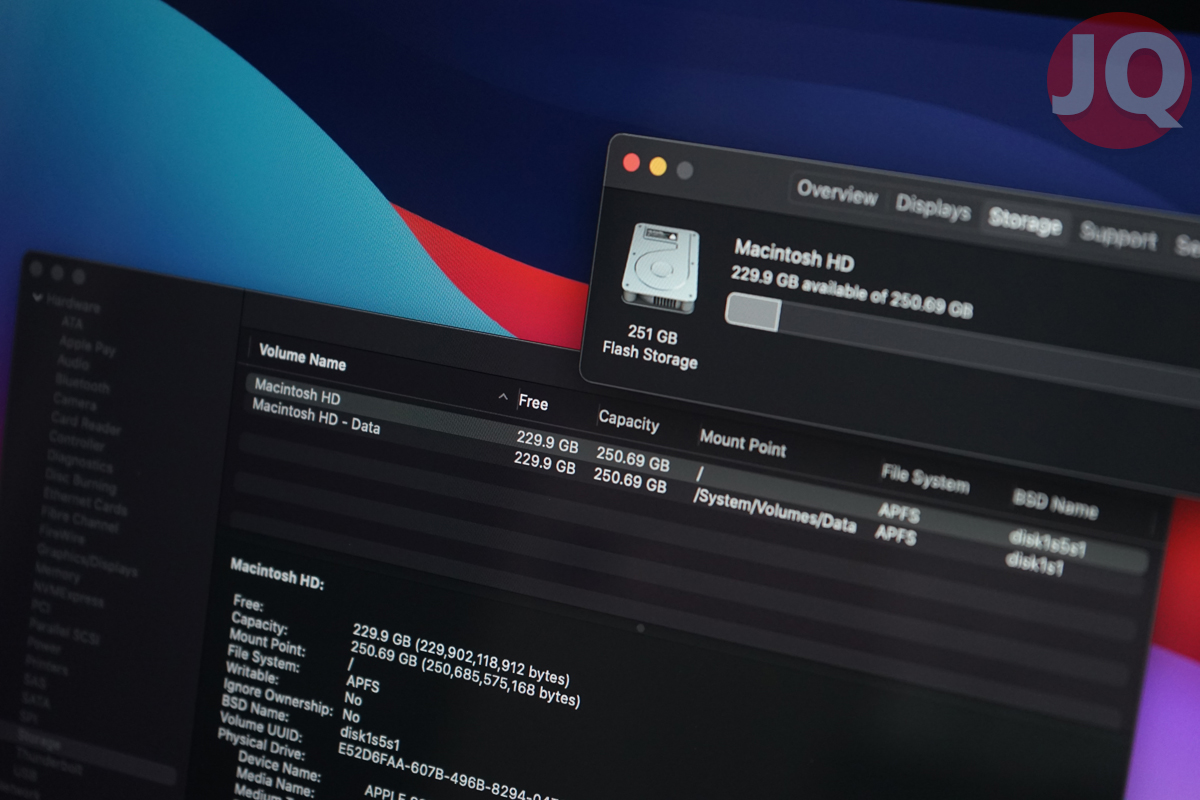The height and width of the screenshot is (800, 1200).
Task: Click the '251 GB Flash Storage' label
Action: click(649, 346)
